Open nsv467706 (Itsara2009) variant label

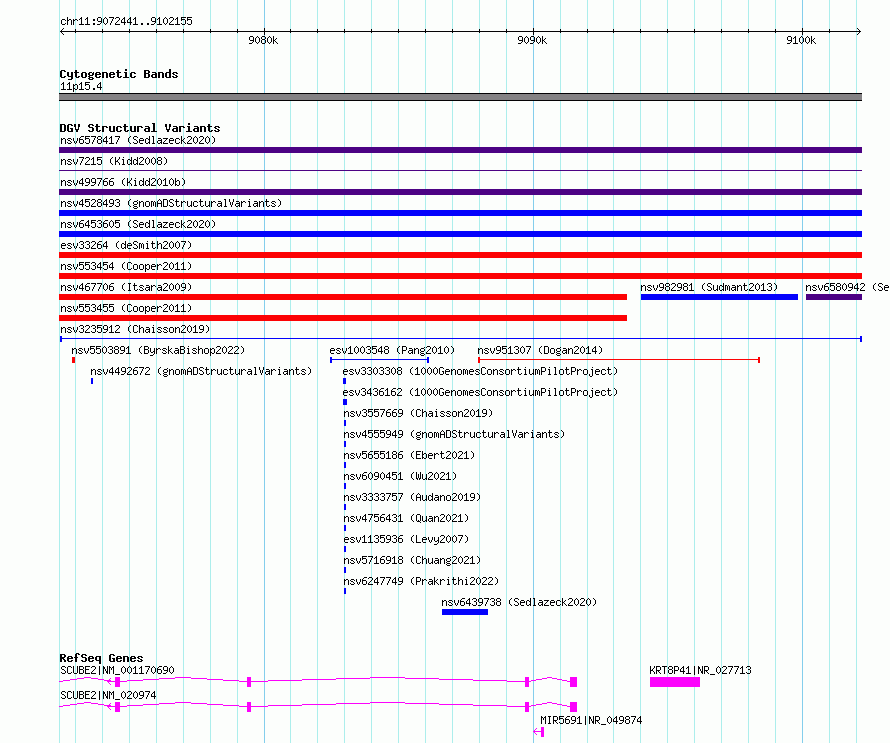[126, 287]
